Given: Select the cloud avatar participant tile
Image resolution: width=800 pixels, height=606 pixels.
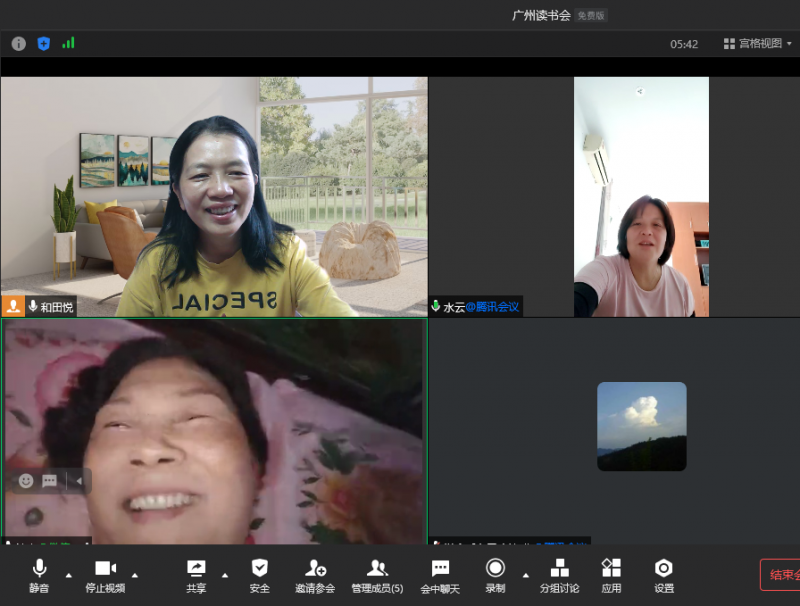Looking at the screenshot, I should coord(641,426).
